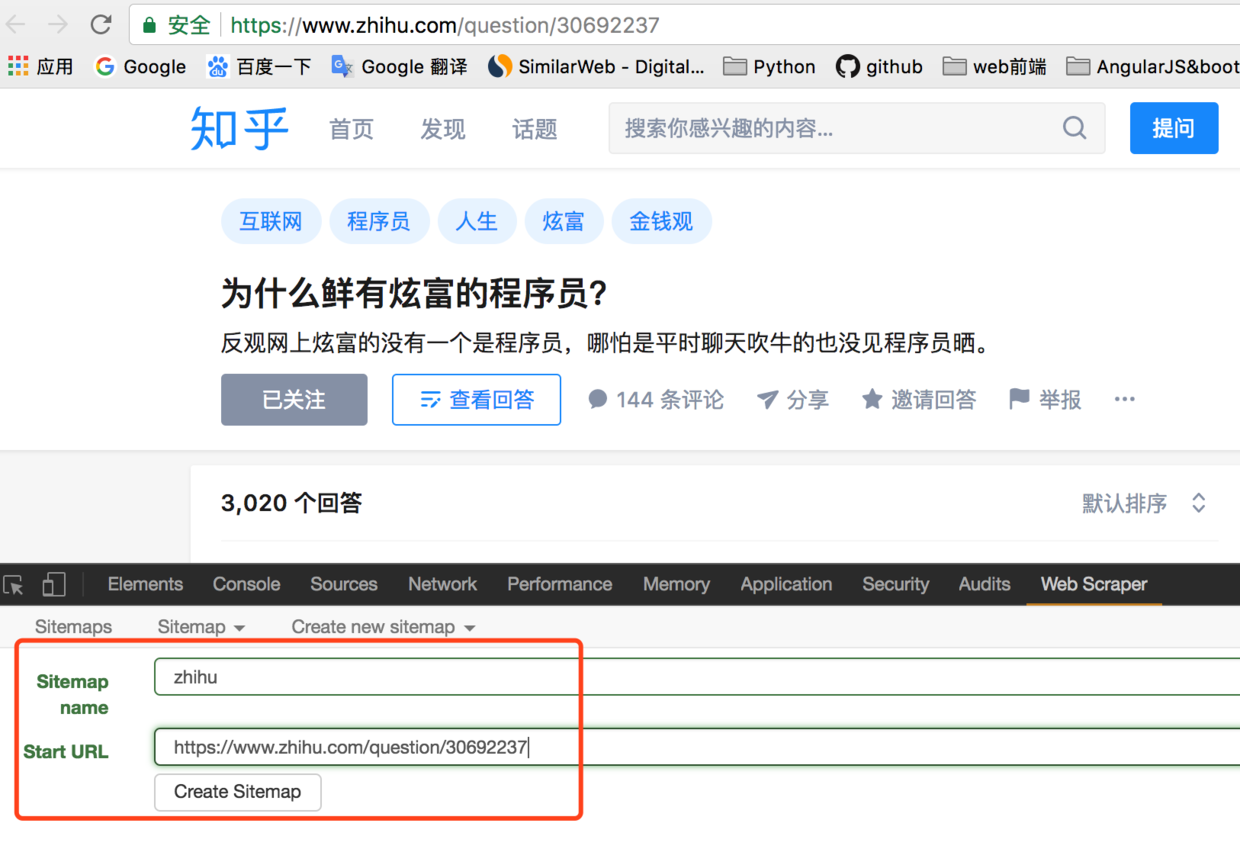1240x865 pixels.
Task: Click the Create Sitemap button
Action: [237, 792]
